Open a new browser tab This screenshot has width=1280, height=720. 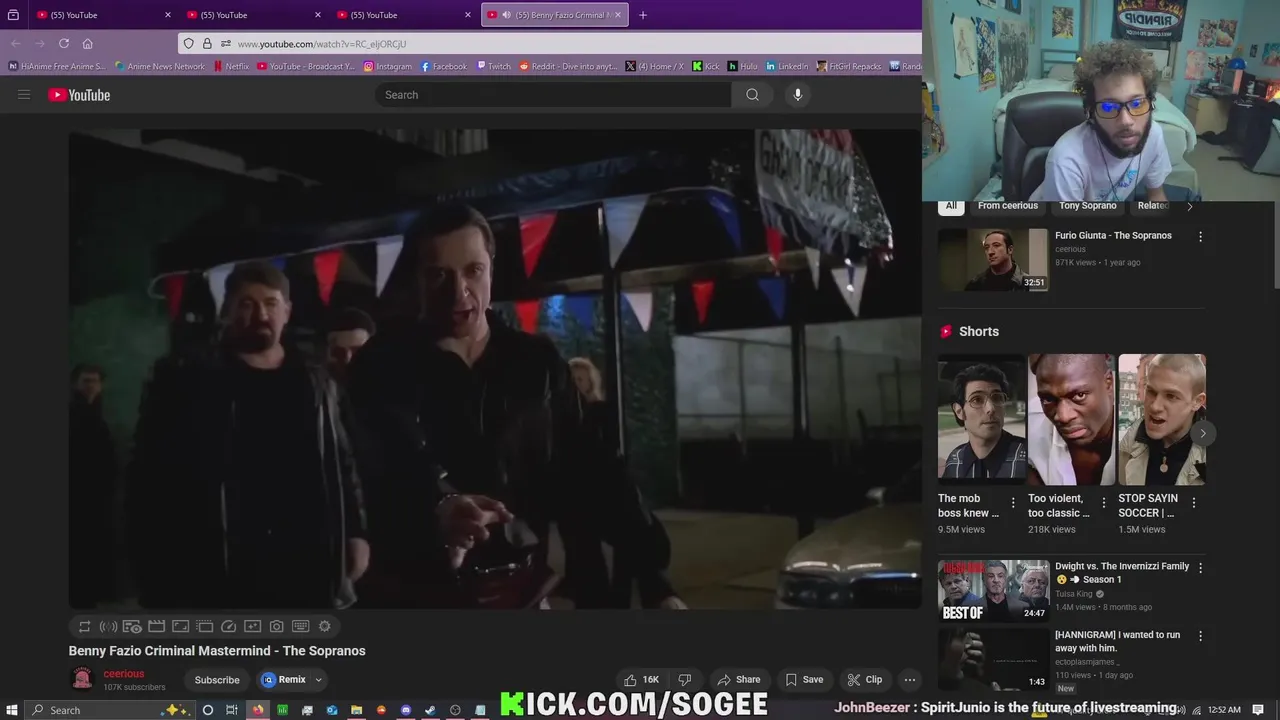click(x=643, y=15)
